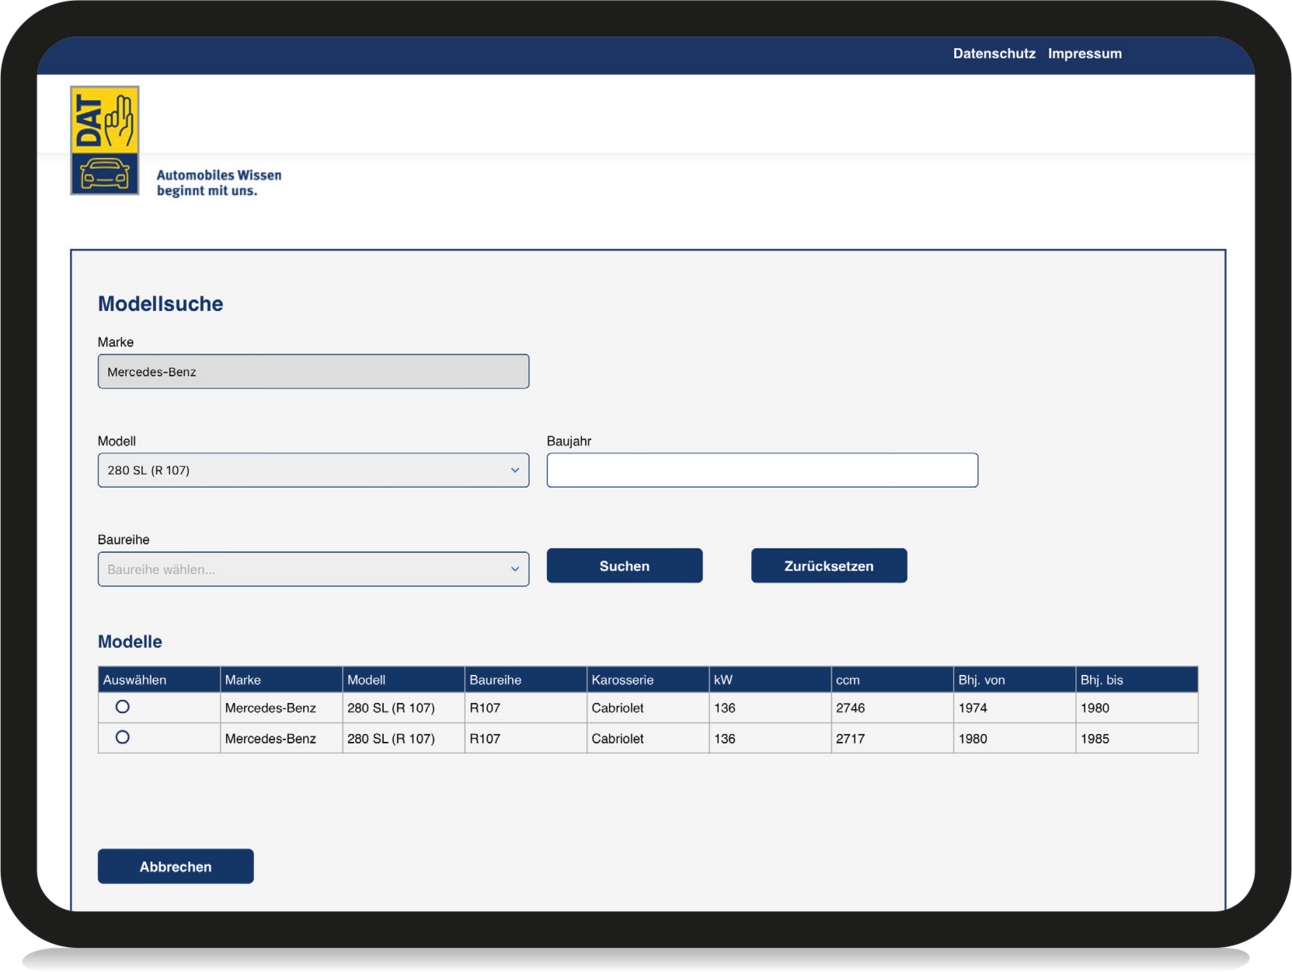This screenshot has width=1292, height=972.
Task: Click the Marke field with Mercedes-Benz
Action: pos(313,372)
